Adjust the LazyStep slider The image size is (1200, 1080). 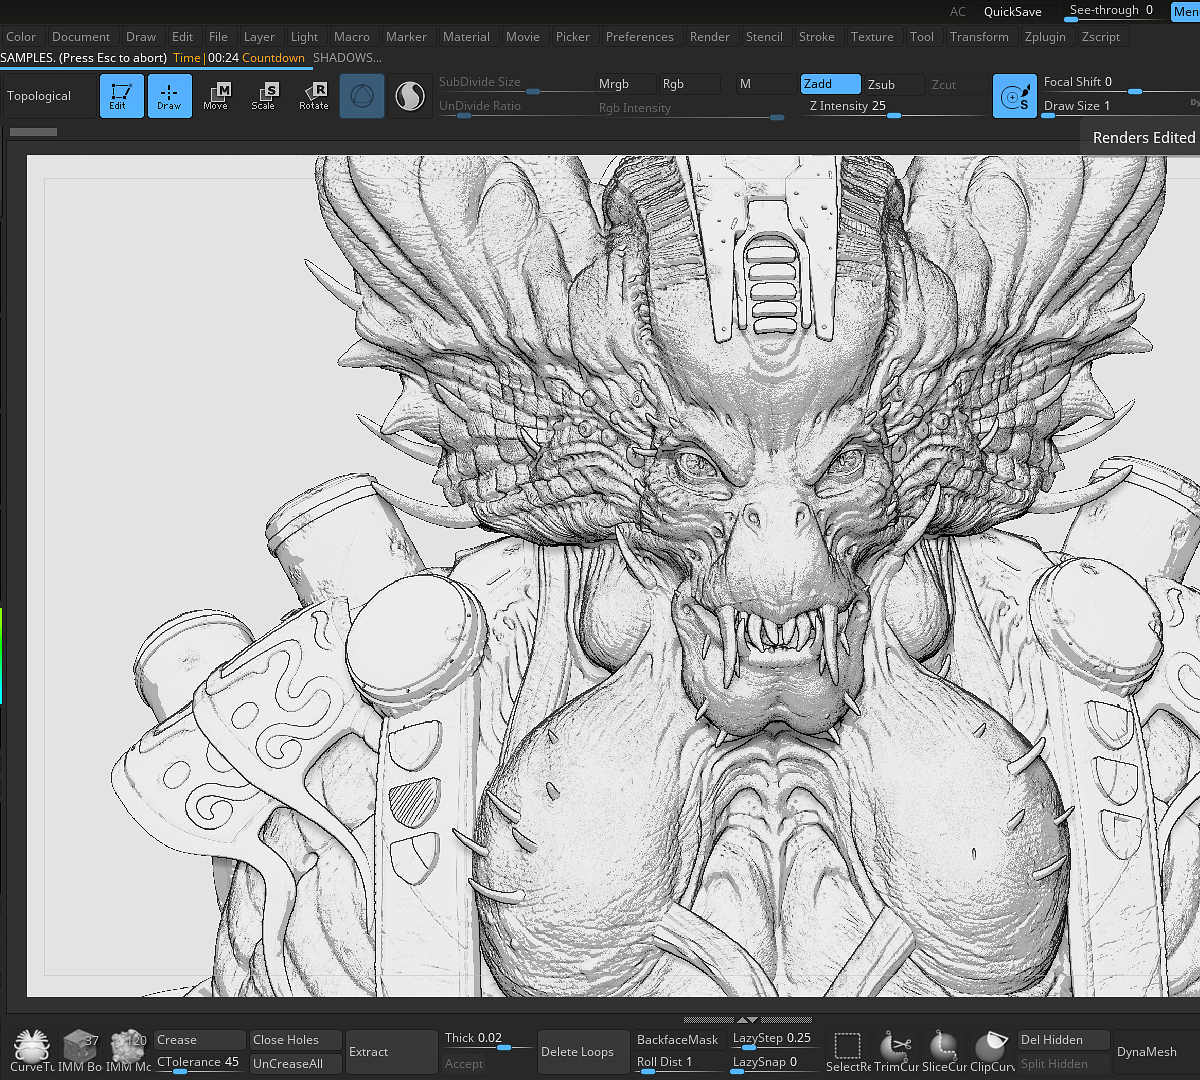pyautogui.click(x=776, y=1040)
